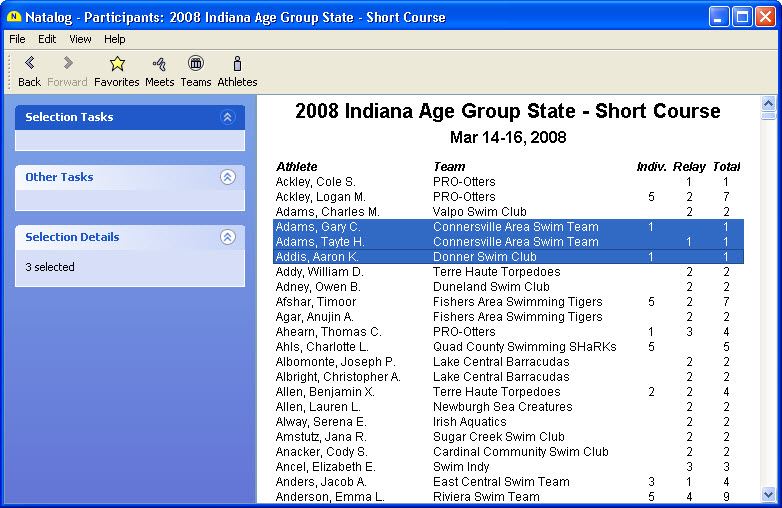Open the Athletes toolbar icon
Viewport: 782px width, 508px height.
237,64
